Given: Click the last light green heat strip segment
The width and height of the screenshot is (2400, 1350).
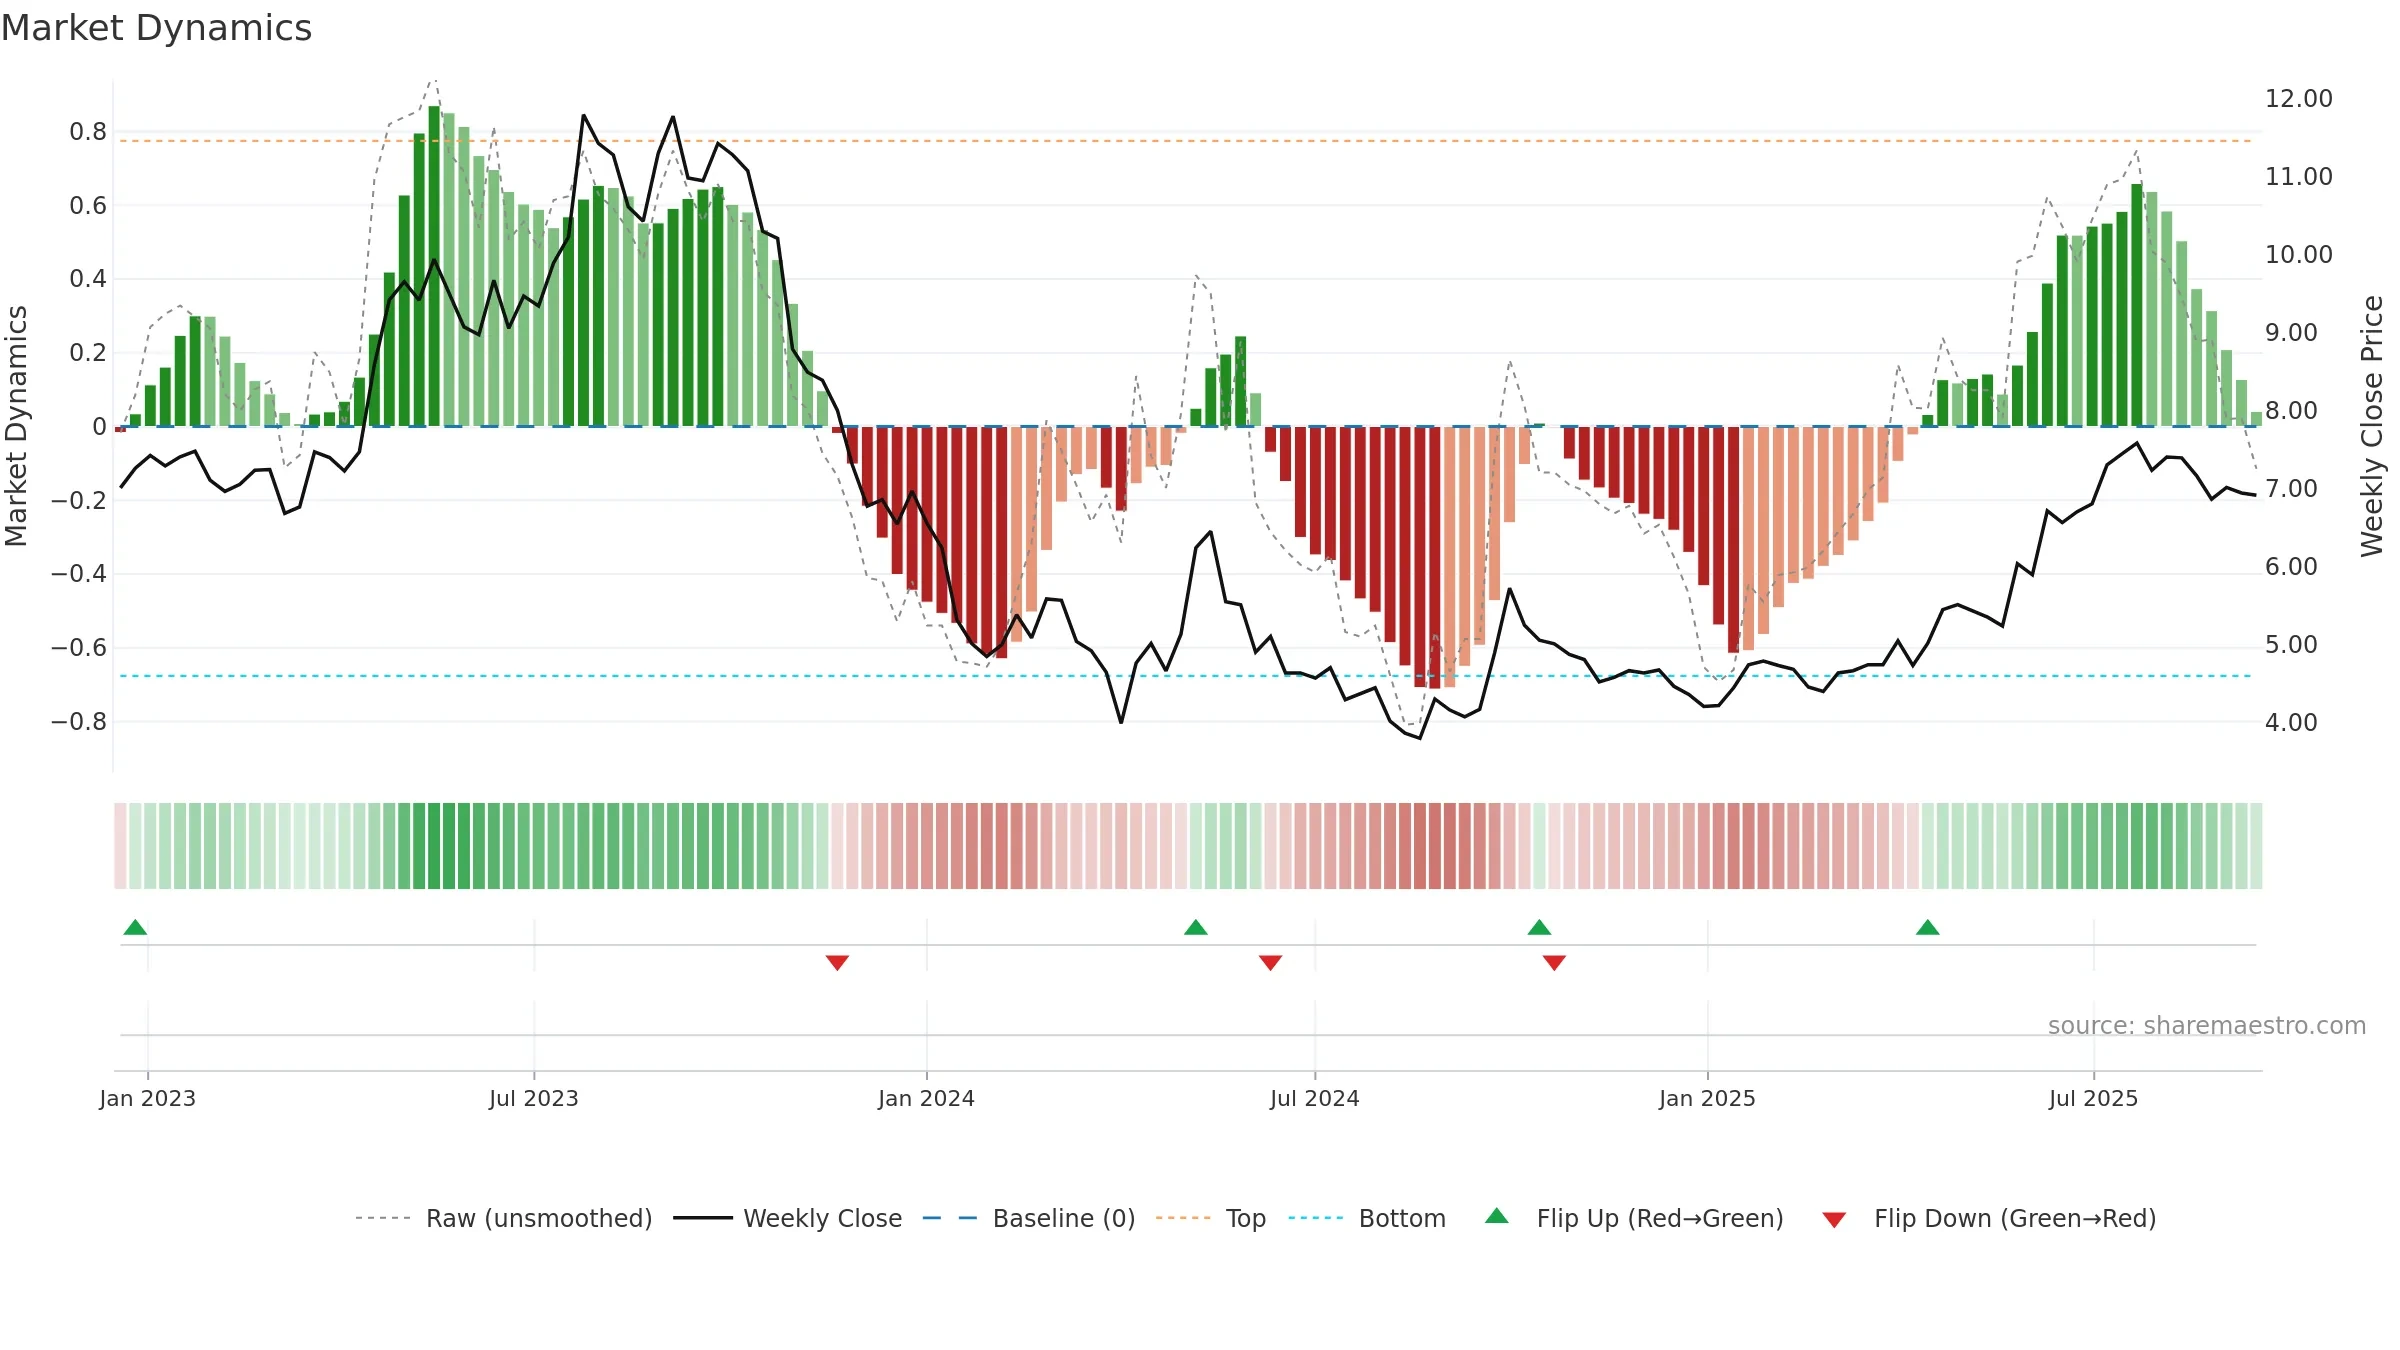Looking at the screenshot, I should point(2256,845).
